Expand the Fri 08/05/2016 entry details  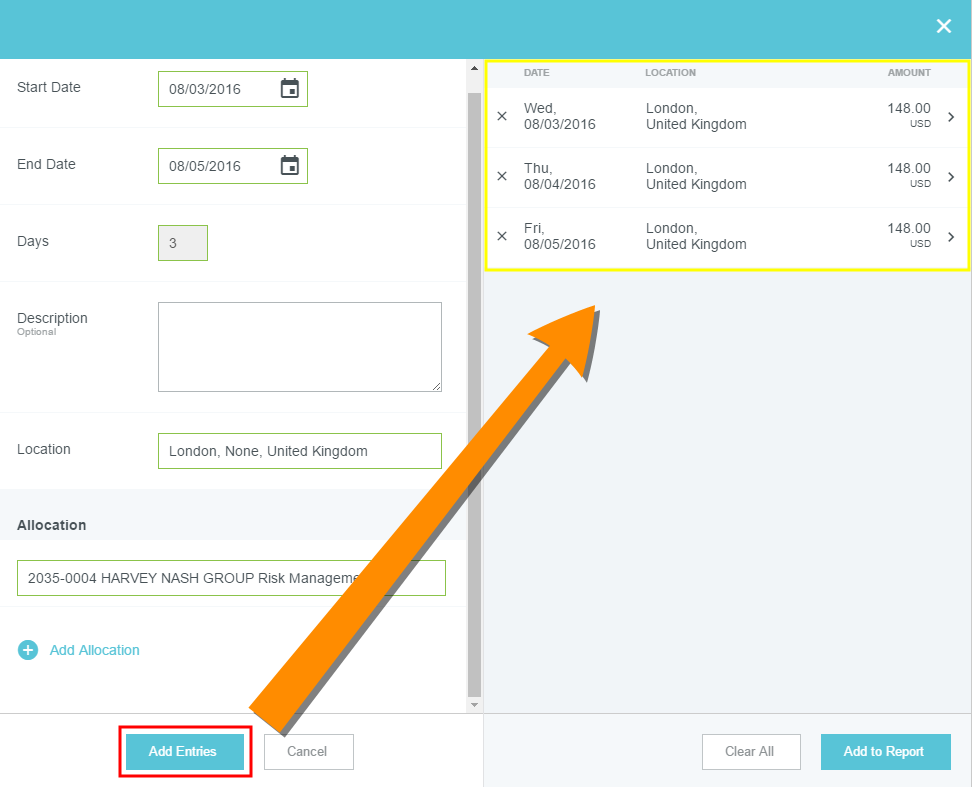951,237
